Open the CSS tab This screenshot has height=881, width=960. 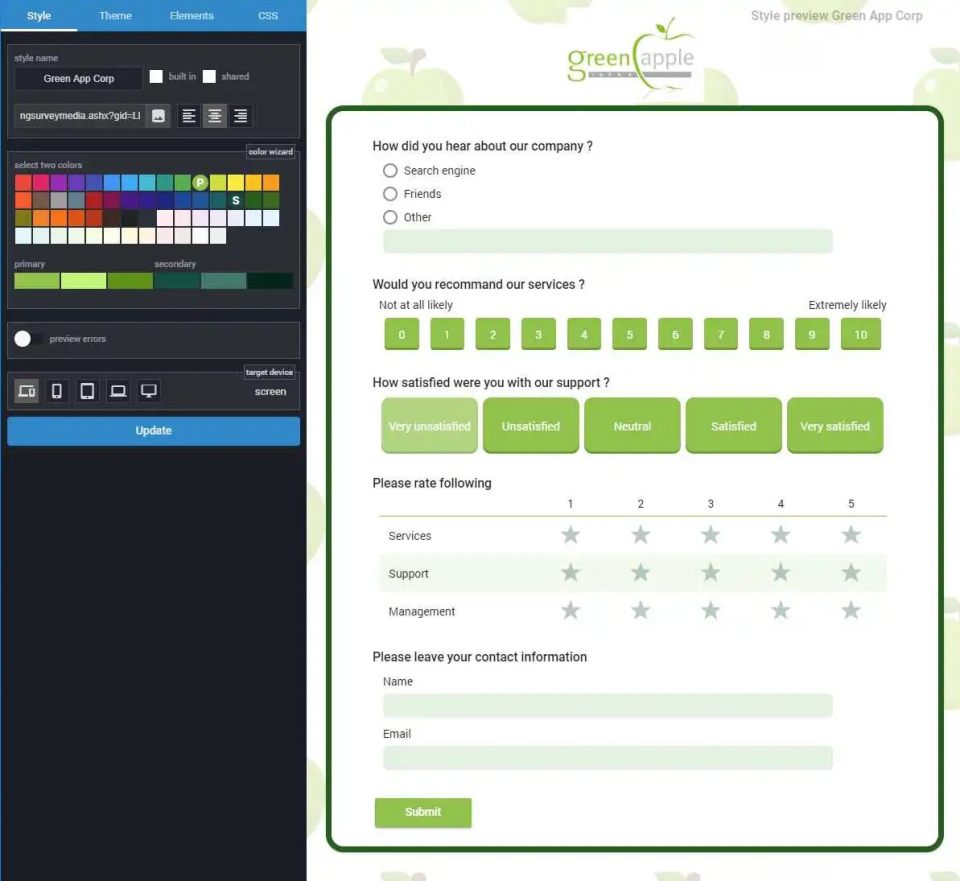268,15
